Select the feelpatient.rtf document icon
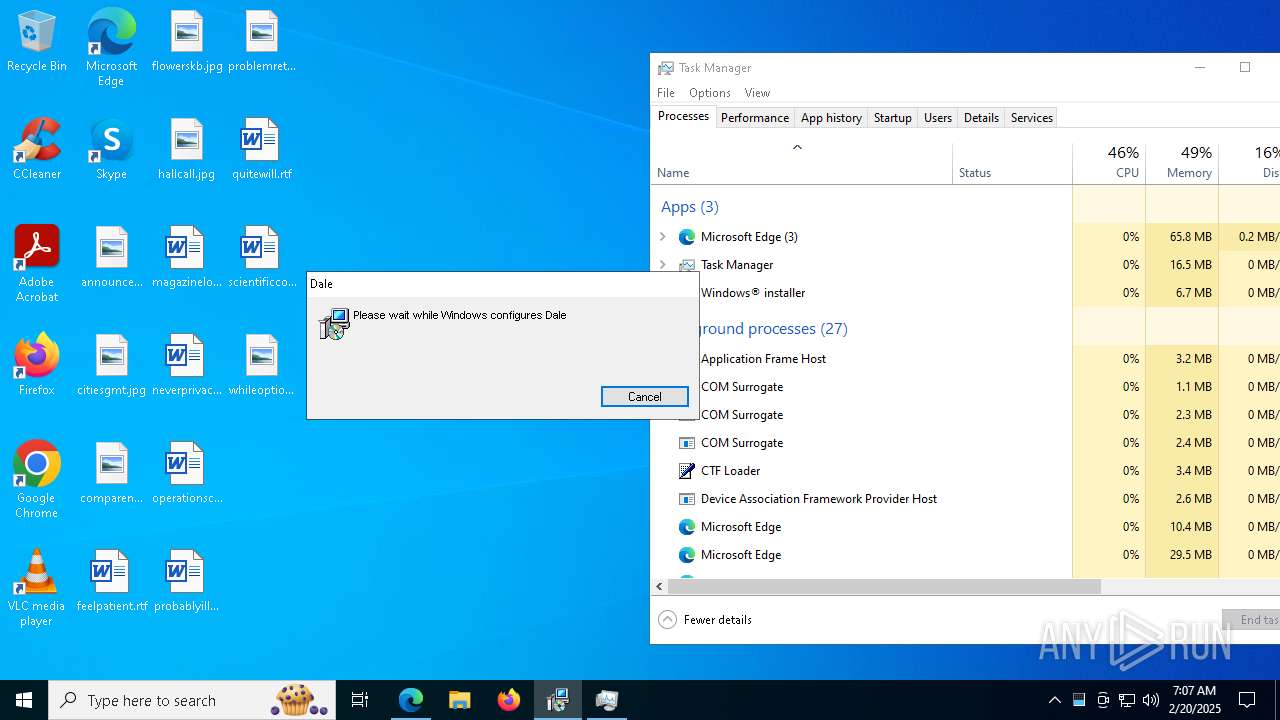1280x720 pixels. (112, 581)
